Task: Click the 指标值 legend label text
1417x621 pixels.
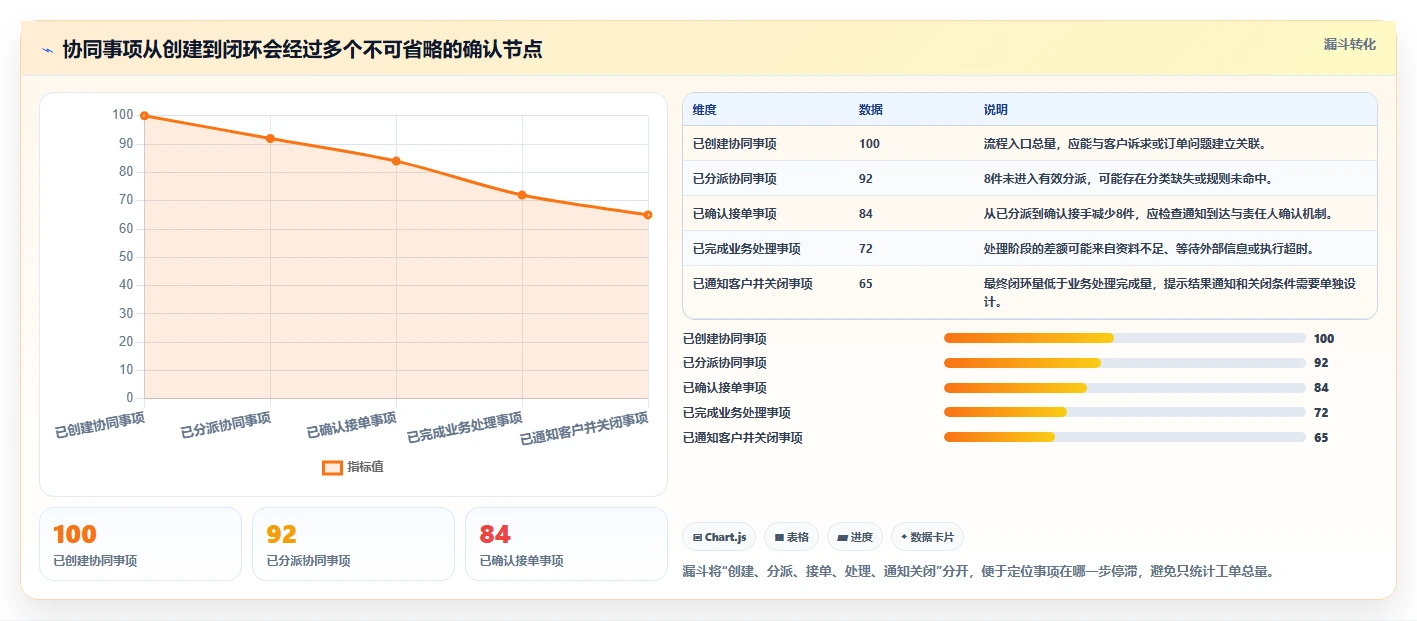Action: click(x=366, y=467)
